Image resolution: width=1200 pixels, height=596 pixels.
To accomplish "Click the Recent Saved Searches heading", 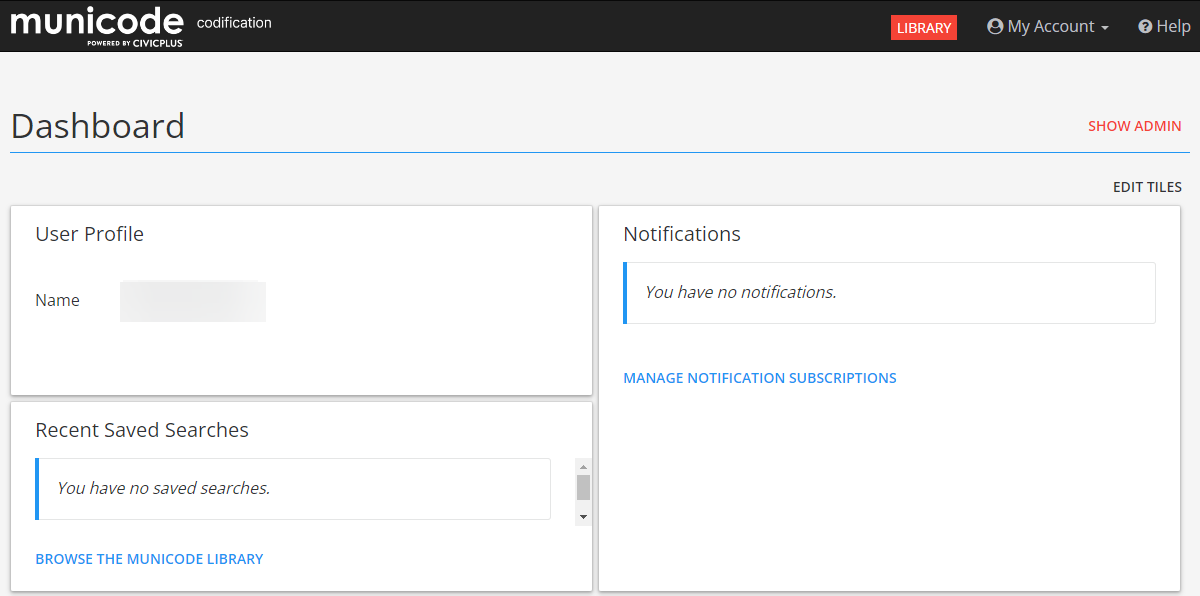I will pos(142,430).
